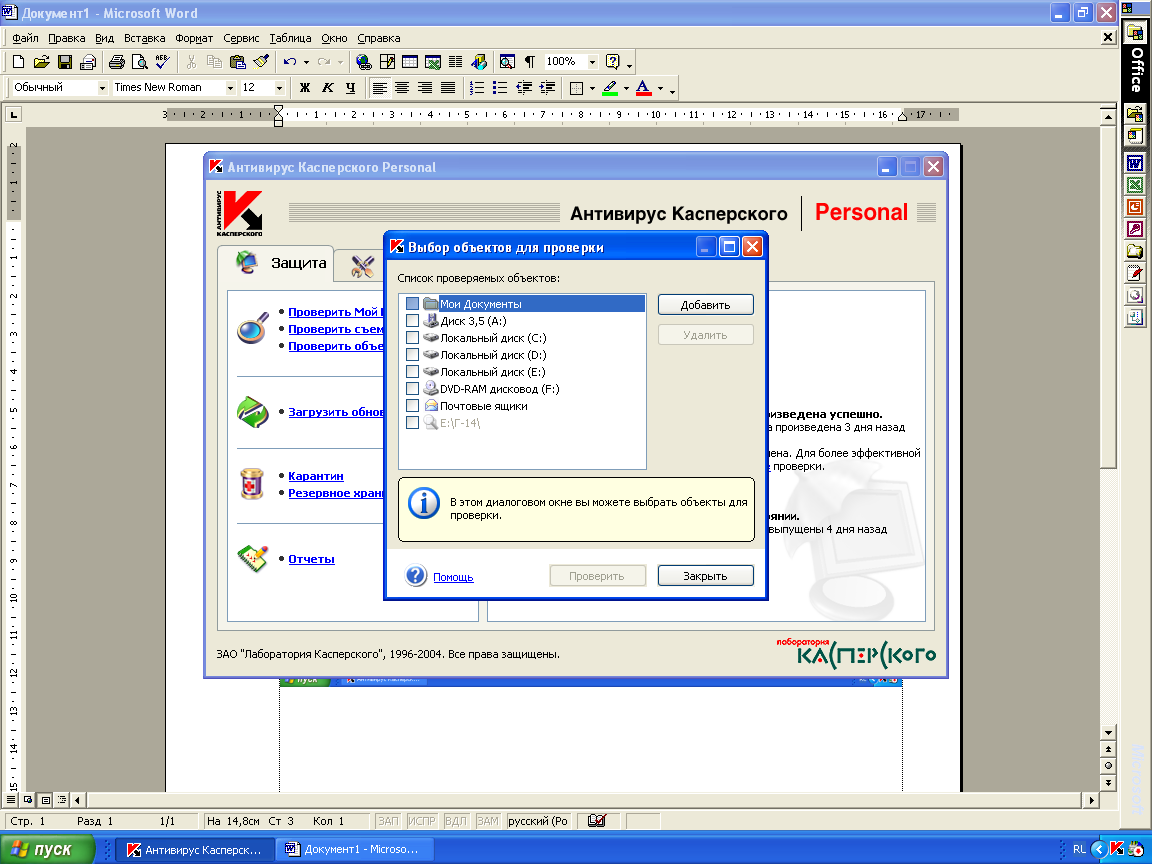The image size is (1152, 864).
Task: Open the font size 12 dropdown
Action: (x=279, y=87)
